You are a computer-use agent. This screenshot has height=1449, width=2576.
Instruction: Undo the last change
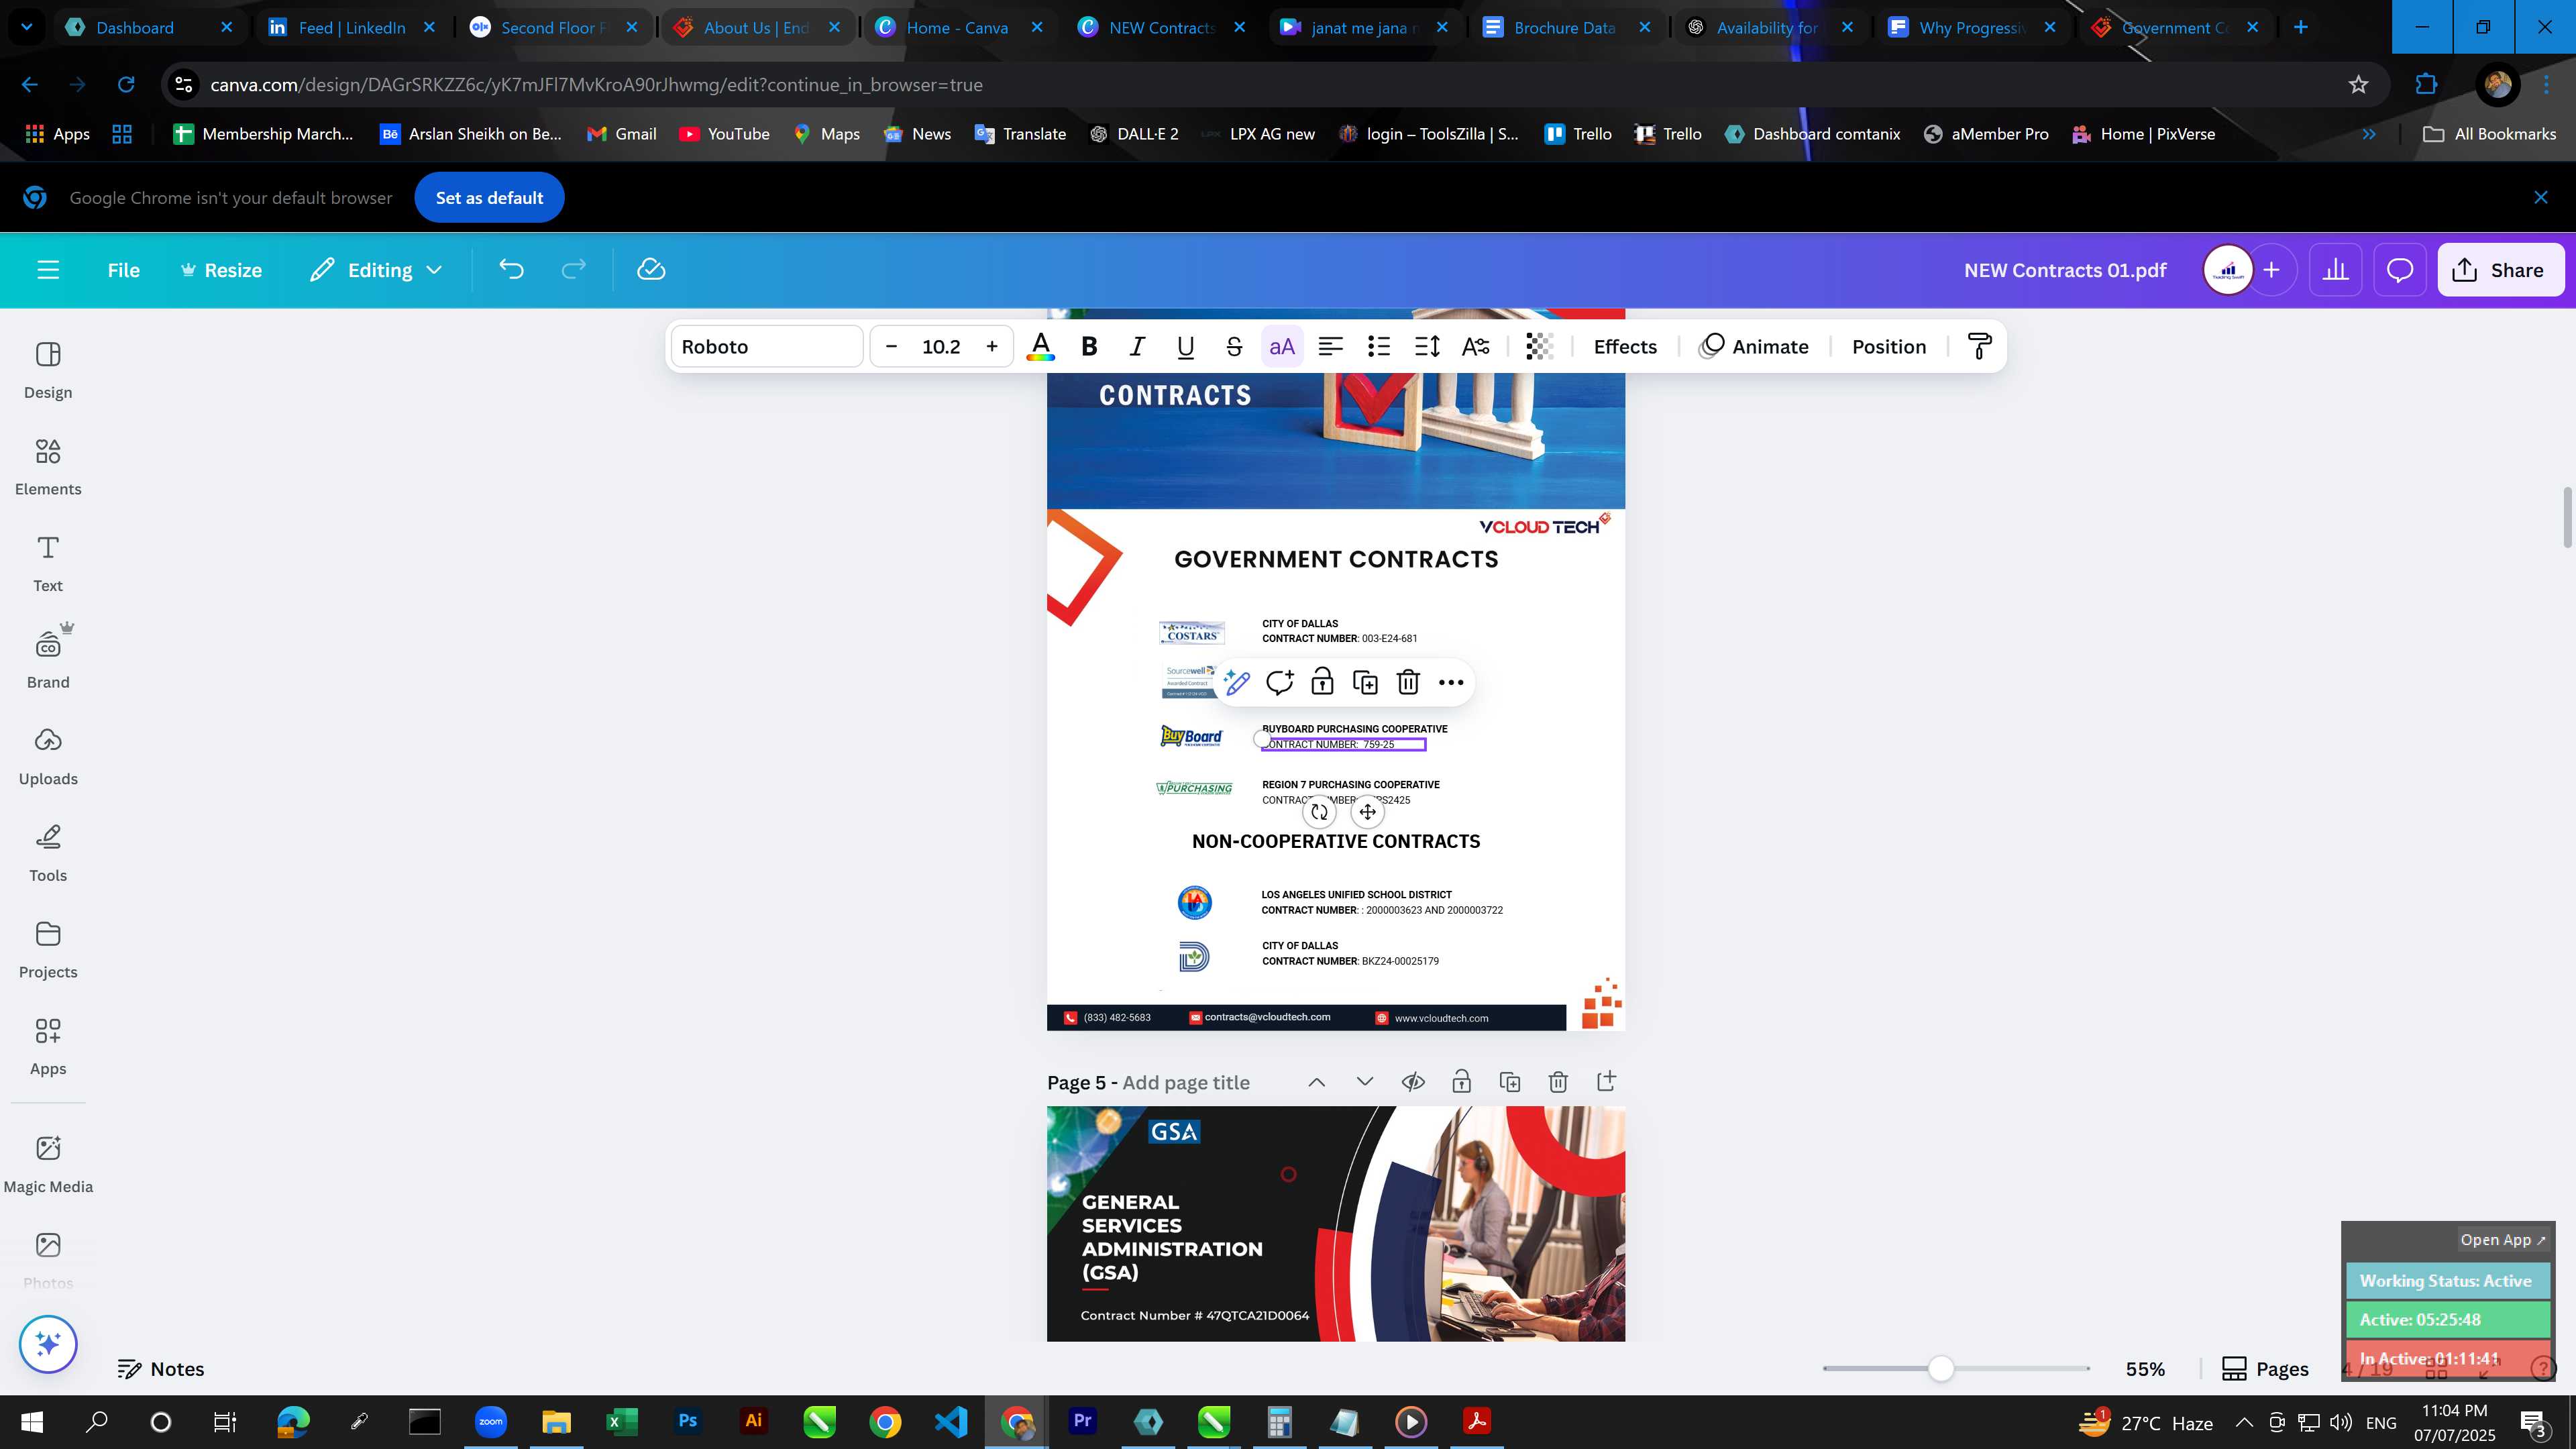(511, 270)
